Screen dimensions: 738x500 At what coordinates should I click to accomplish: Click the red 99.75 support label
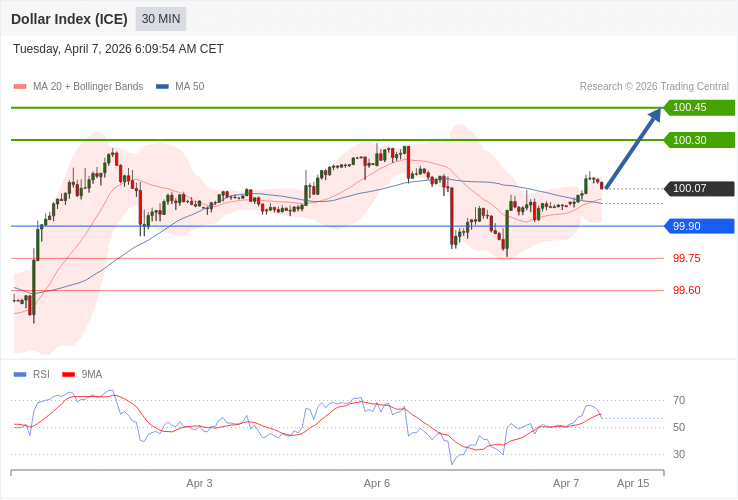tap(686, 258)
